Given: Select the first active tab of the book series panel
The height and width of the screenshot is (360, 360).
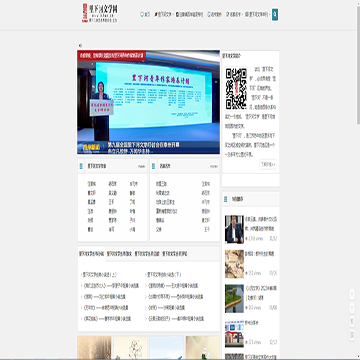Looking at the screenshot, I should pyautogui.click(x=91, y=254).
